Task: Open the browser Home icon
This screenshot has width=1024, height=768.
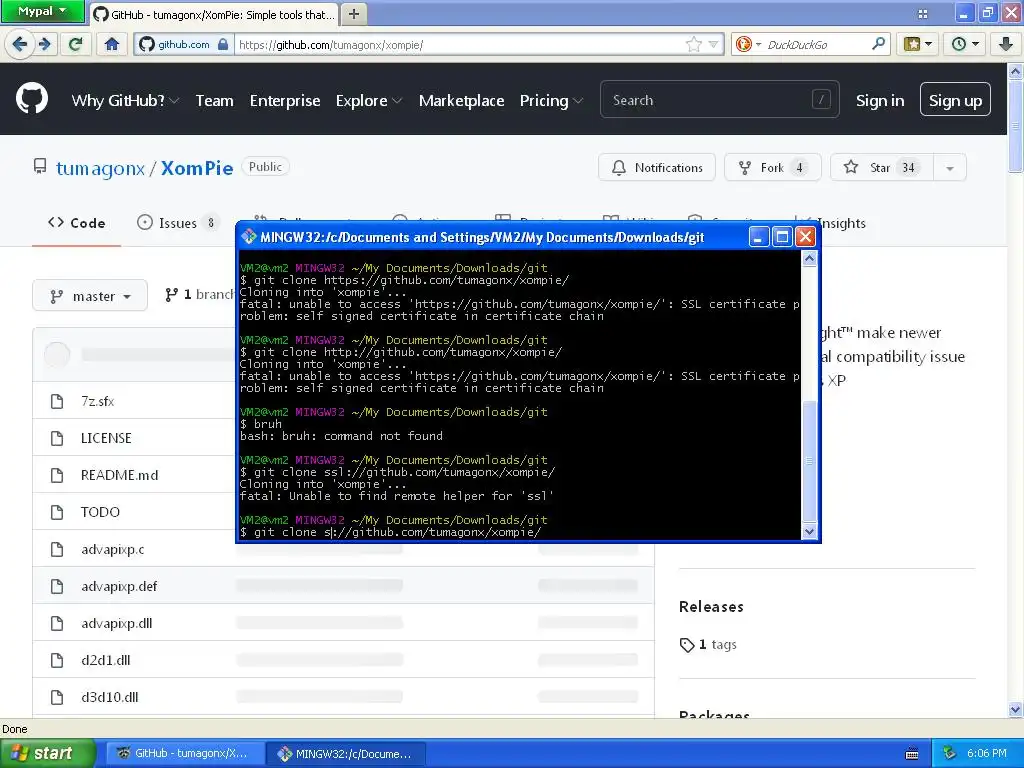Action: (x=112, y=44)
